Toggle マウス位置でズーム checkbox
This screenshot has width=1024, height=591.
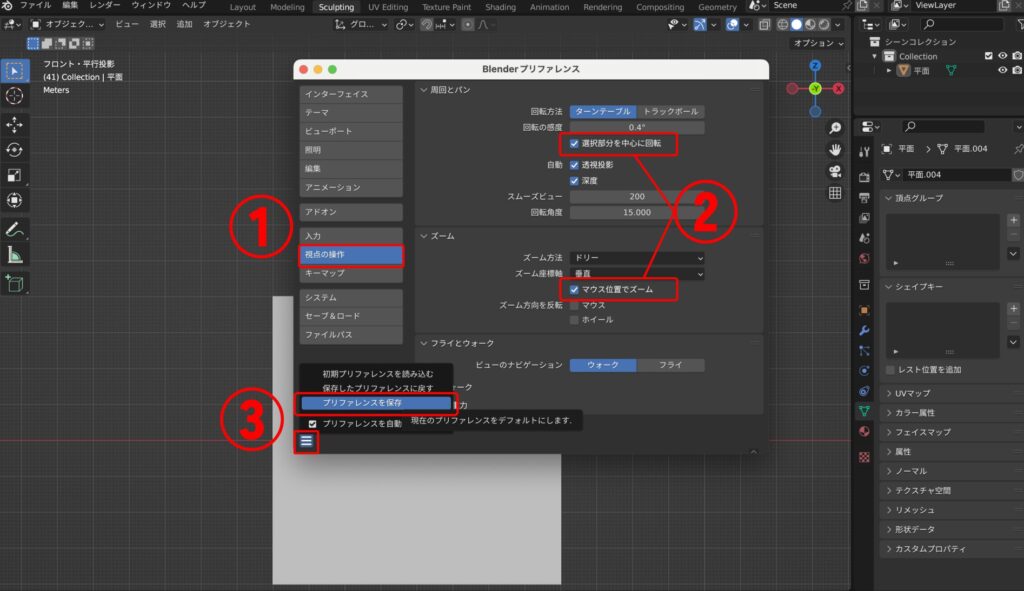574,289
